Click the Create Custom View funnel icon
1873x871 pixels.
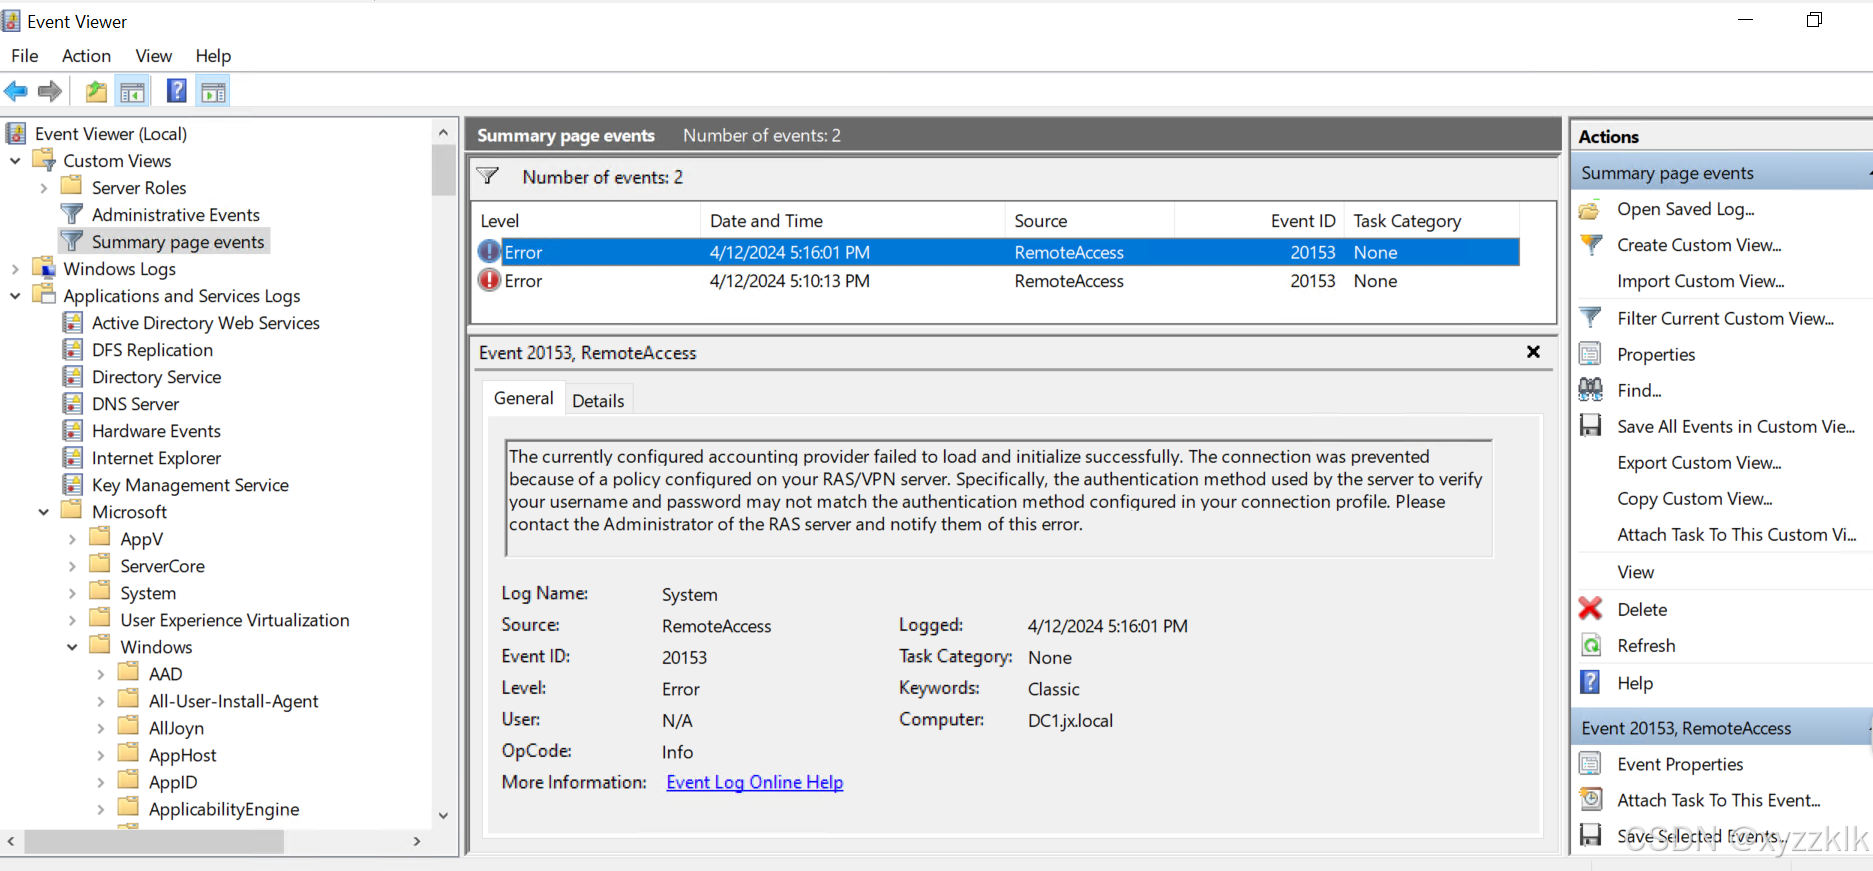[1590, 244]
